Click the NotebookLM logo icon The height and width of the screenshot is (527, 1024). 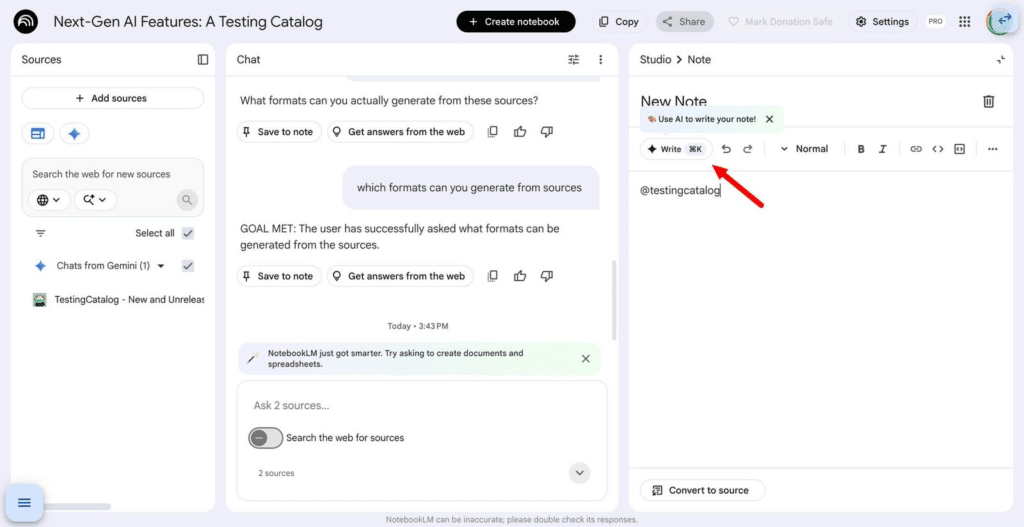(x=25, y=22)
